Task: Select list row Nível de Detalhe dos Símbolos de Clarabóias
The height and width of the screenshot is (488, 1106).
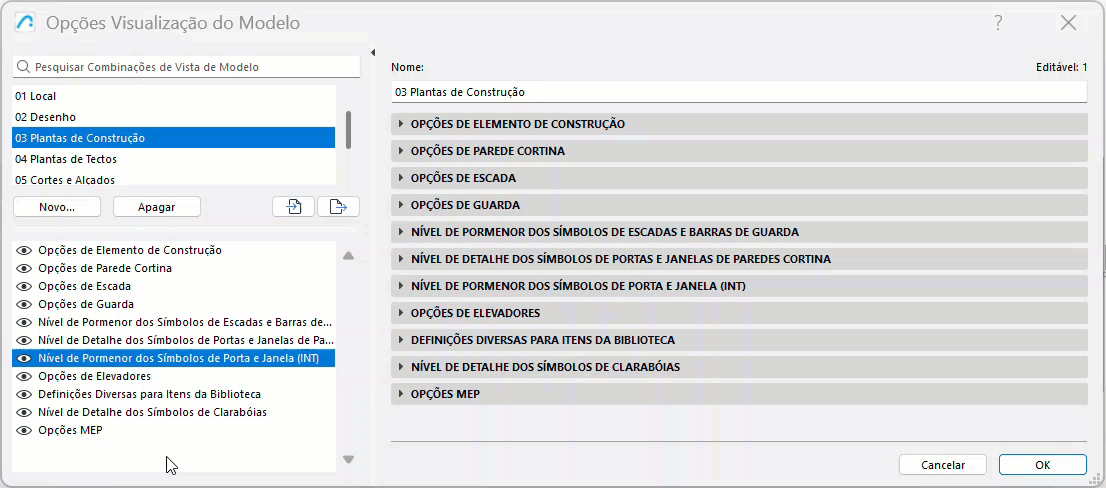Action: [174, 413]
